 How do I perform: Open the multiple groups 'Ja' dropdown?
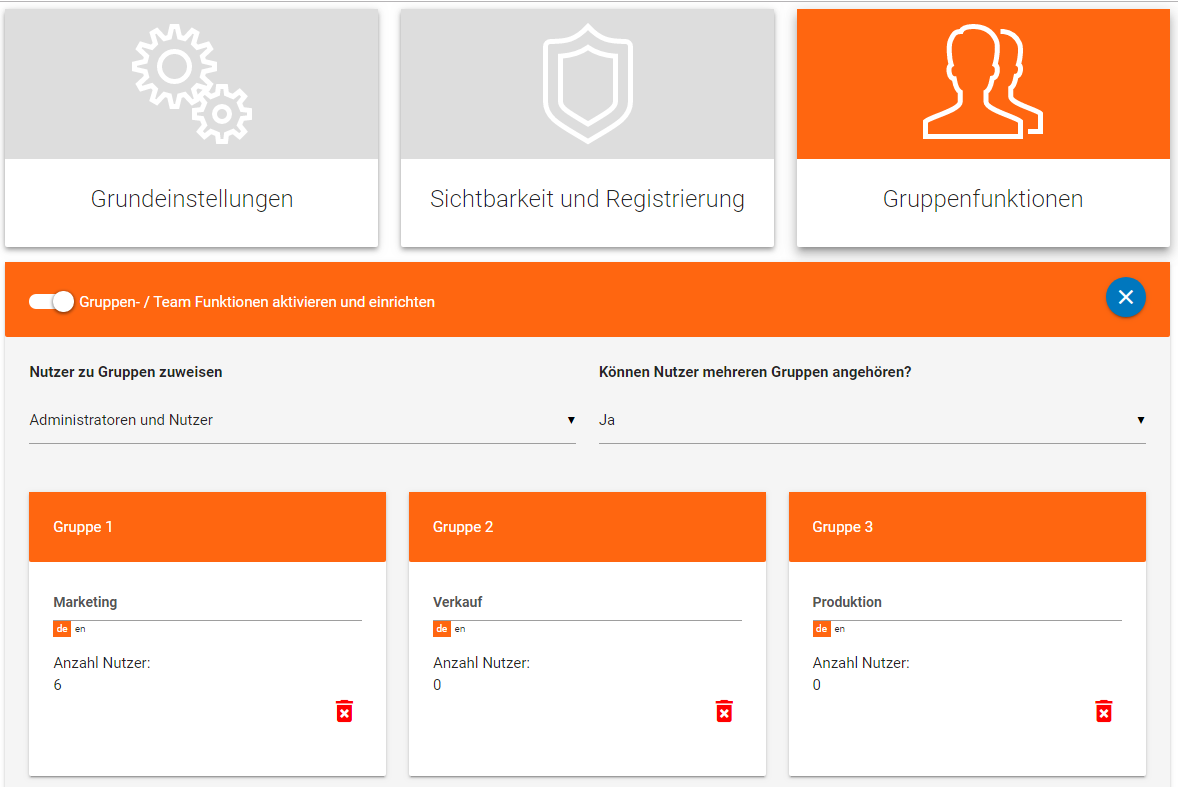(872, 420)
